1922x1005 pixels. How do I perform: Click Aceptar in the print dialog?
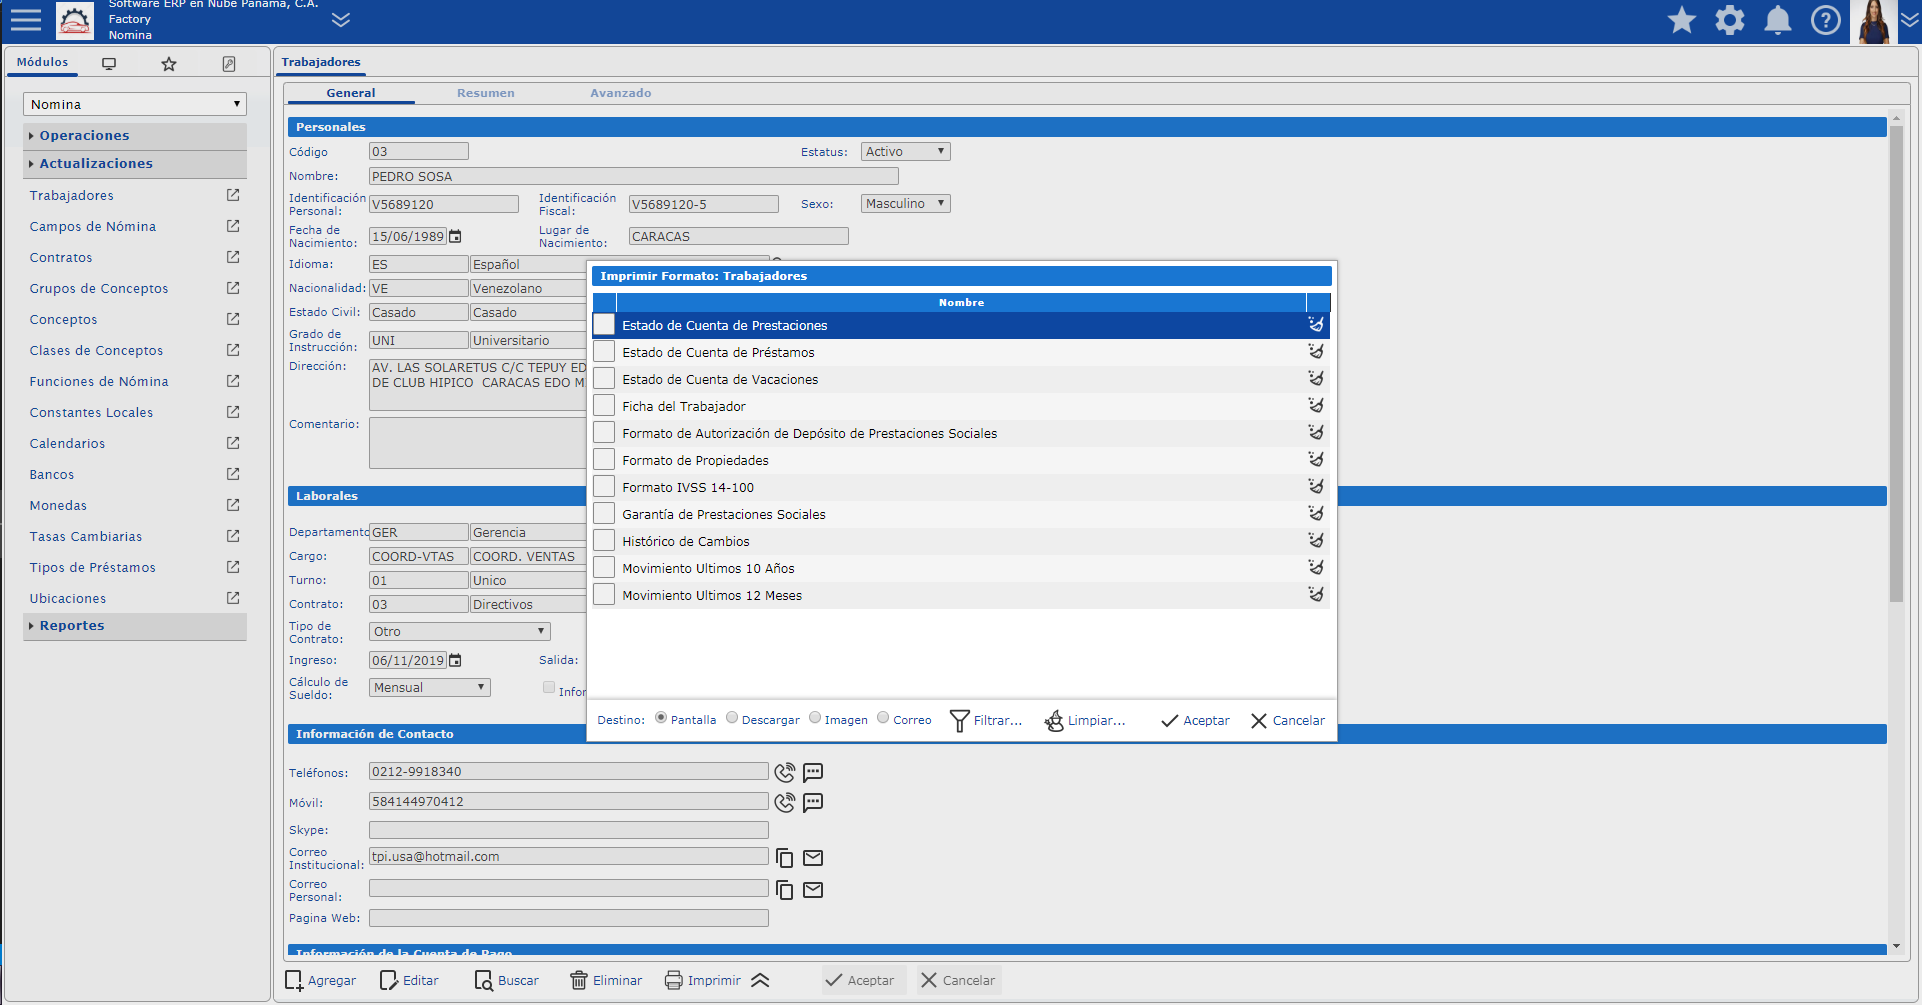[x=1195, y=720]
